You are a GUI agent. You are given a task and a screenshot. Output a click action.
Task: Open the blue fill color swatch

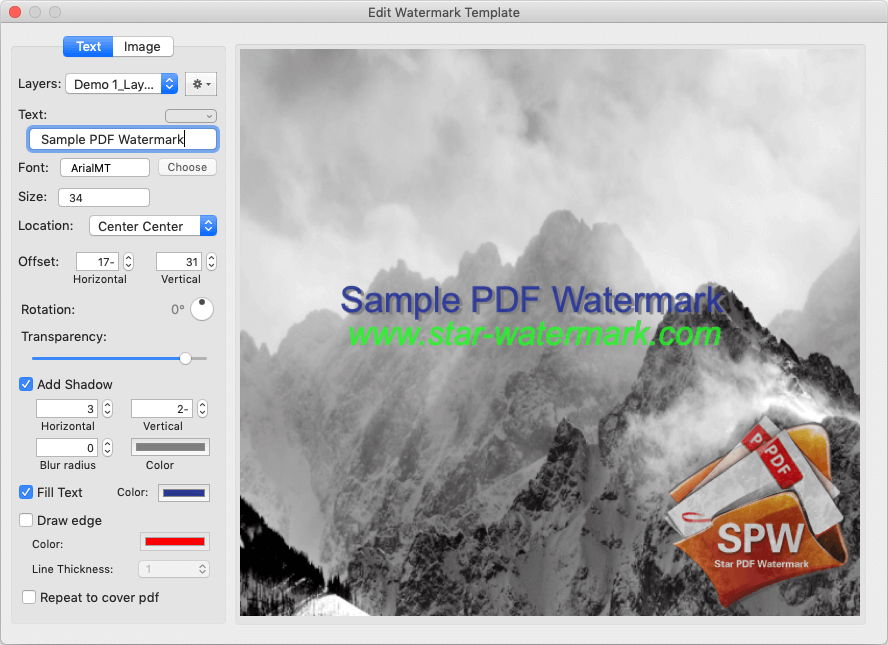pyautogui.click(x=183, y=493)
